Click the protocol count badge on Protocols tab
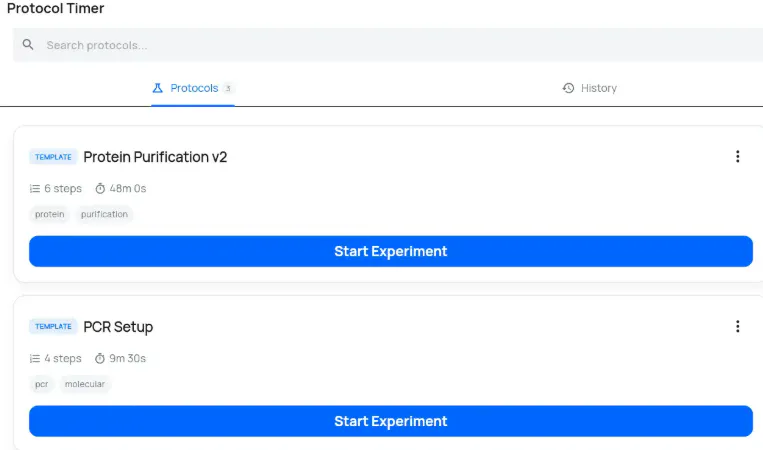Screen dimensions: 763x450 click(228, 89)
